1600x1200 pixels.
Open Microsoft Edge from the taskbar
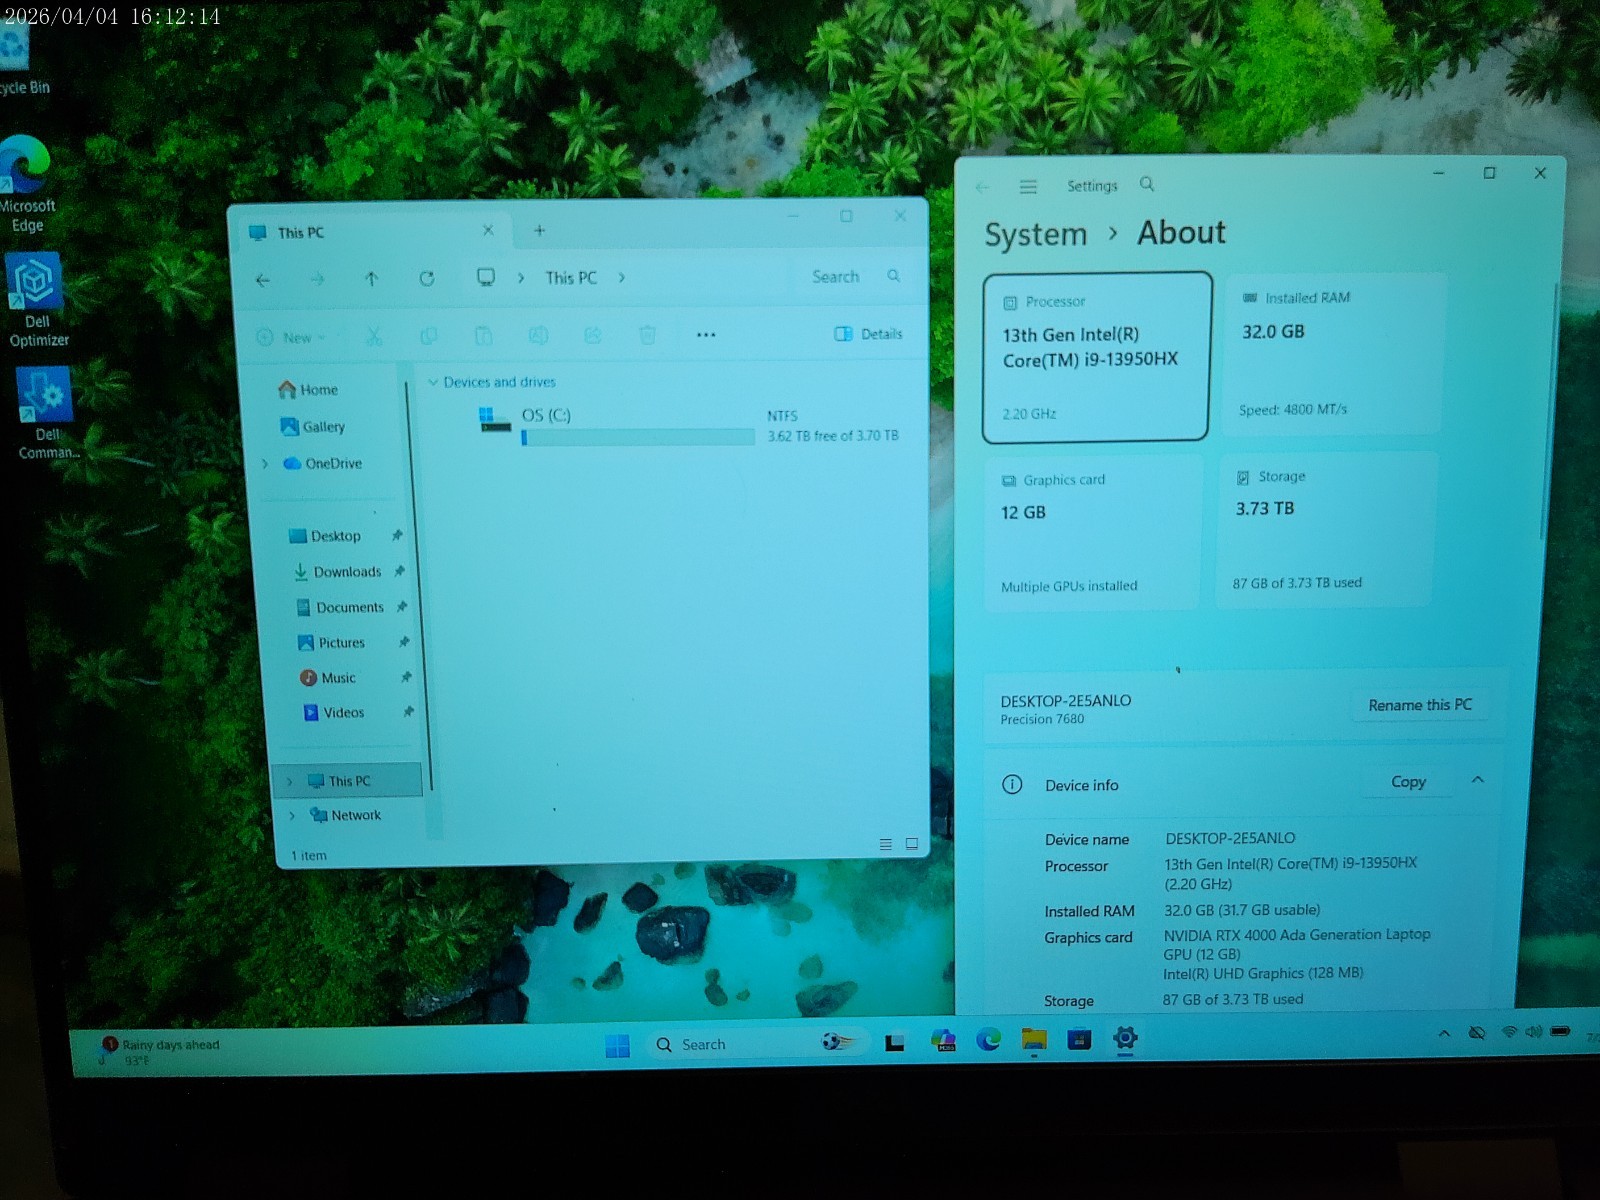click(x=989, y=1040)
